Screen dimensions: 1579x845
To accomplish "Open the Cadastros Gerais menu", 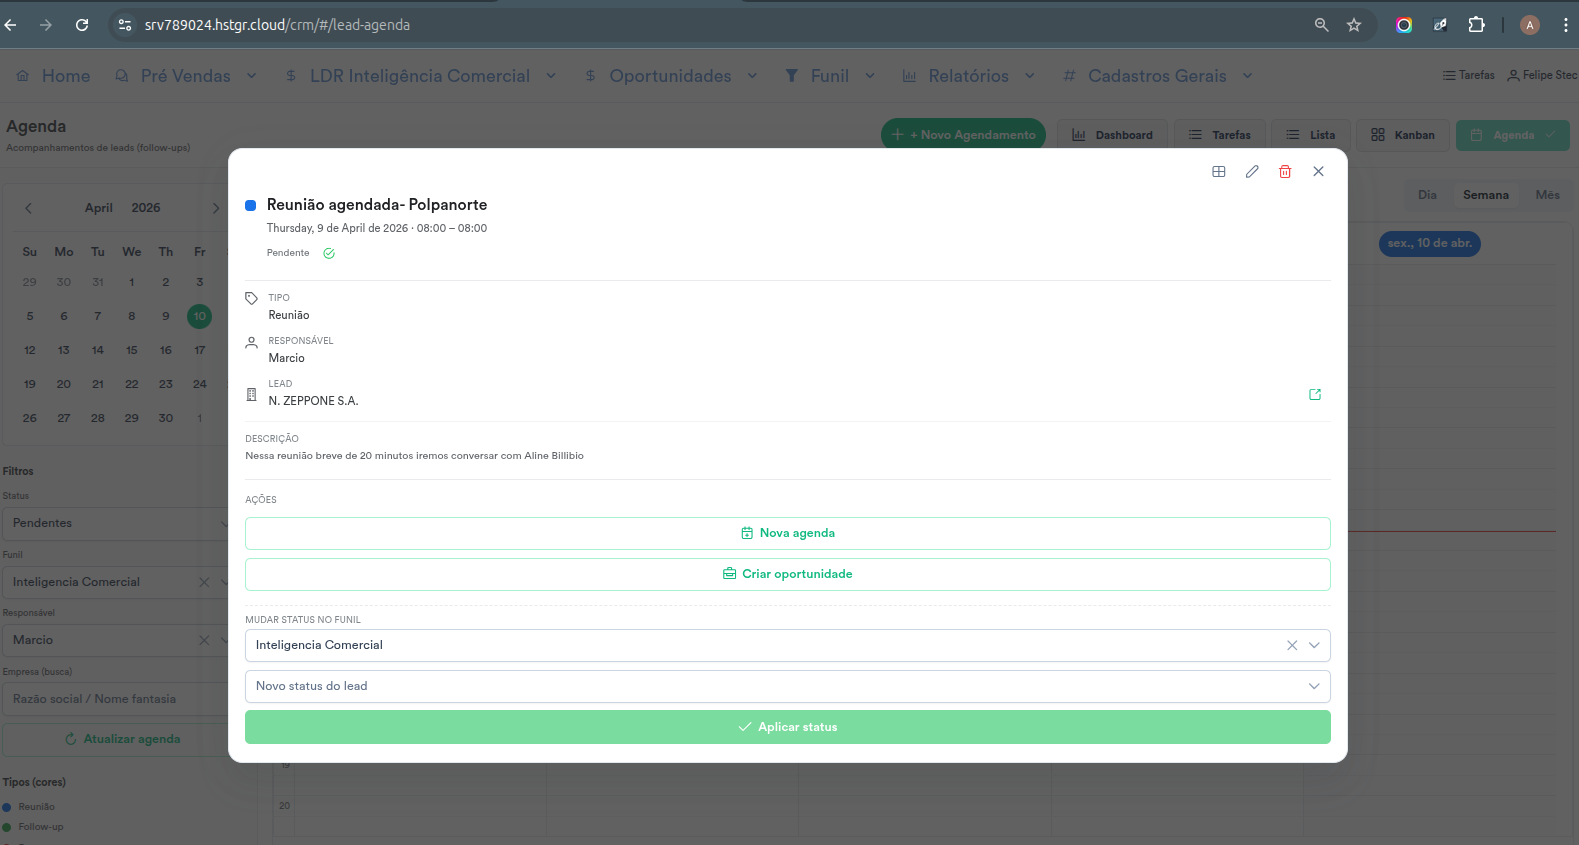I will pos(1157,76).
